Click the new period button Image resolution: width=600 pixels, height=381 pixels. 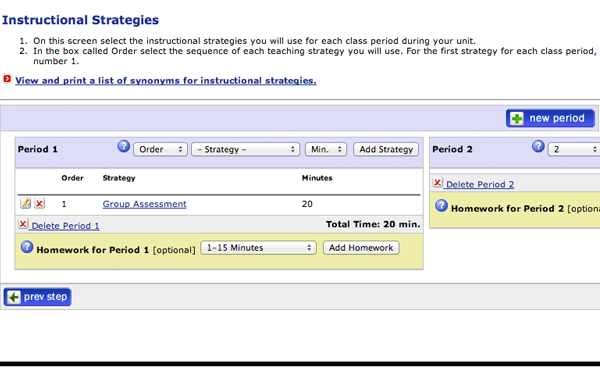tap(550, 118)
